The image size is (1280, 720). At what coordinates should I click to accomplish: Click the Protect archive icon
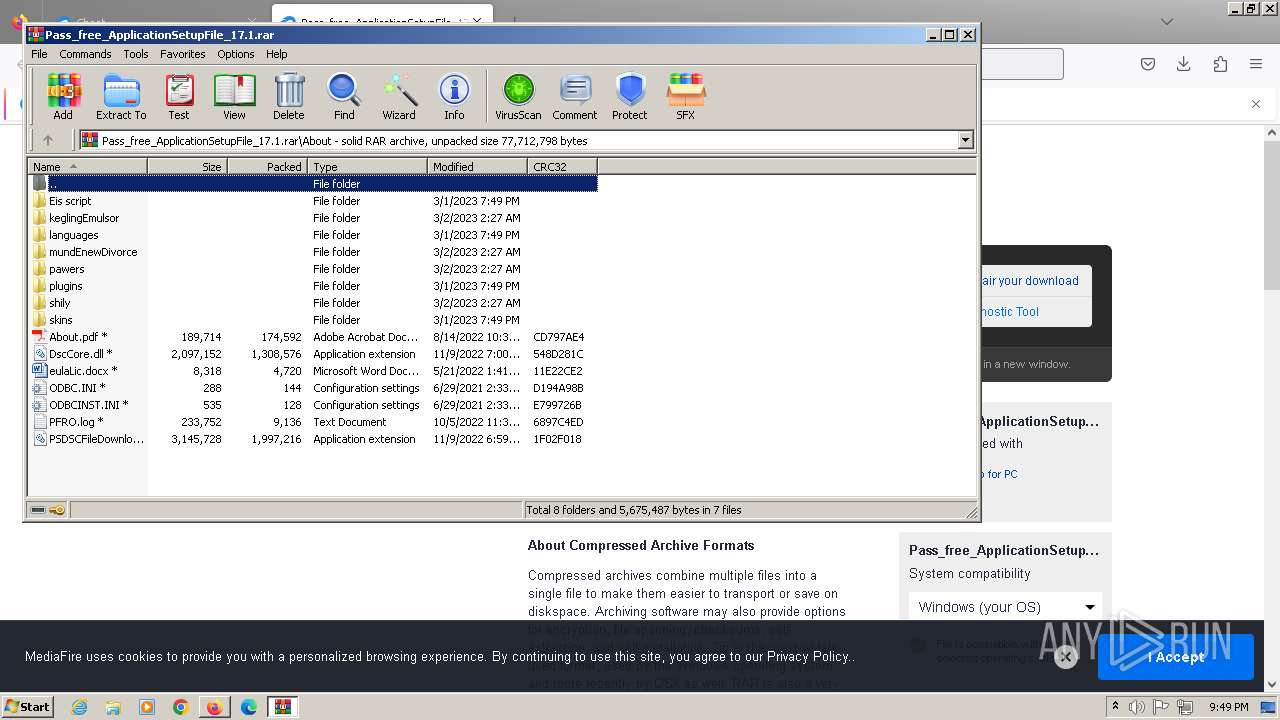point(630,97)
